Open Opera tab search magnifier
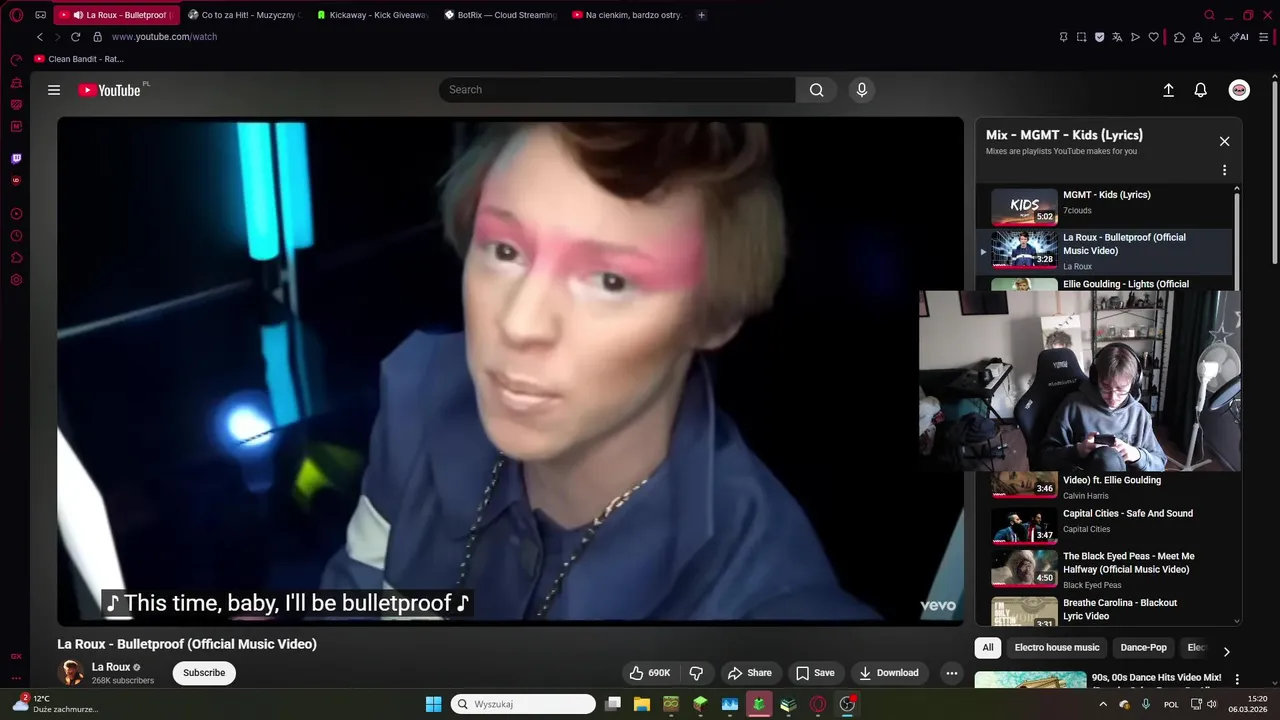Viewport: 1280px width, 720px height. pyautogui.click(x=1209, y=15)
